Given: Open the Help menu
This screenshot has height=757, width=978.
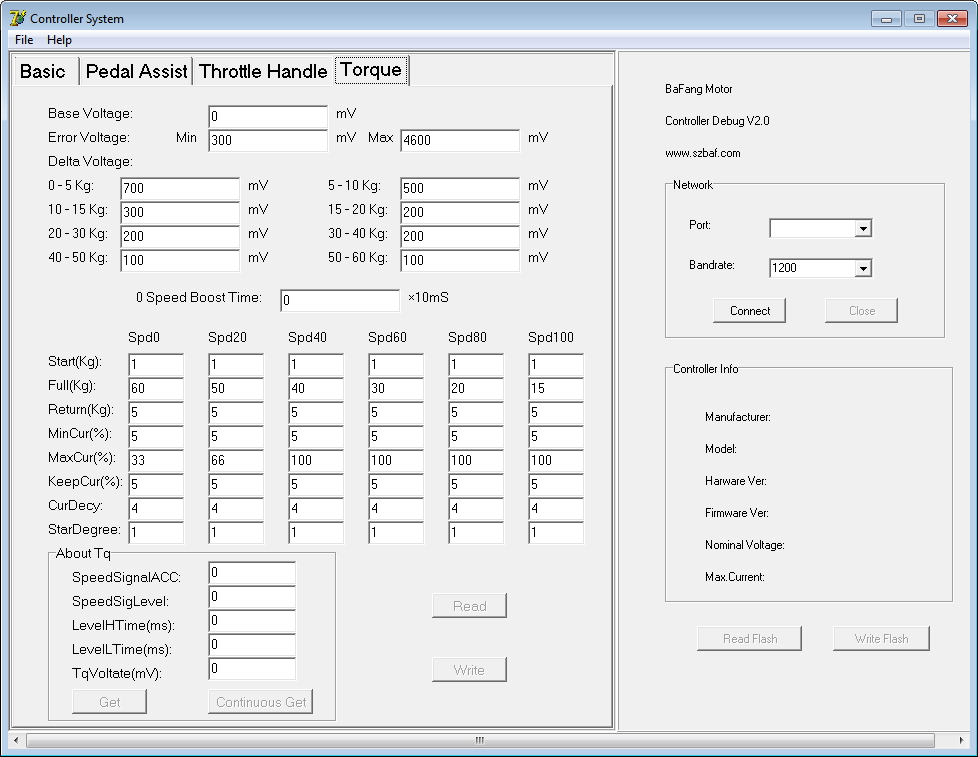Looking at the screenshot, I should coord(59,40).
